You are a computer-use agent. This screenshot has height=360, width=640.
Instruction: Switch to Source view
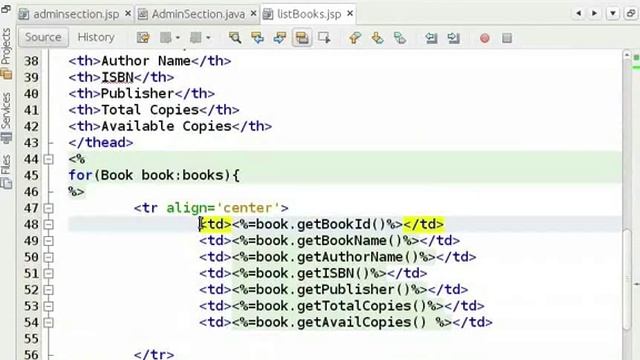click(x=43, y=37)
